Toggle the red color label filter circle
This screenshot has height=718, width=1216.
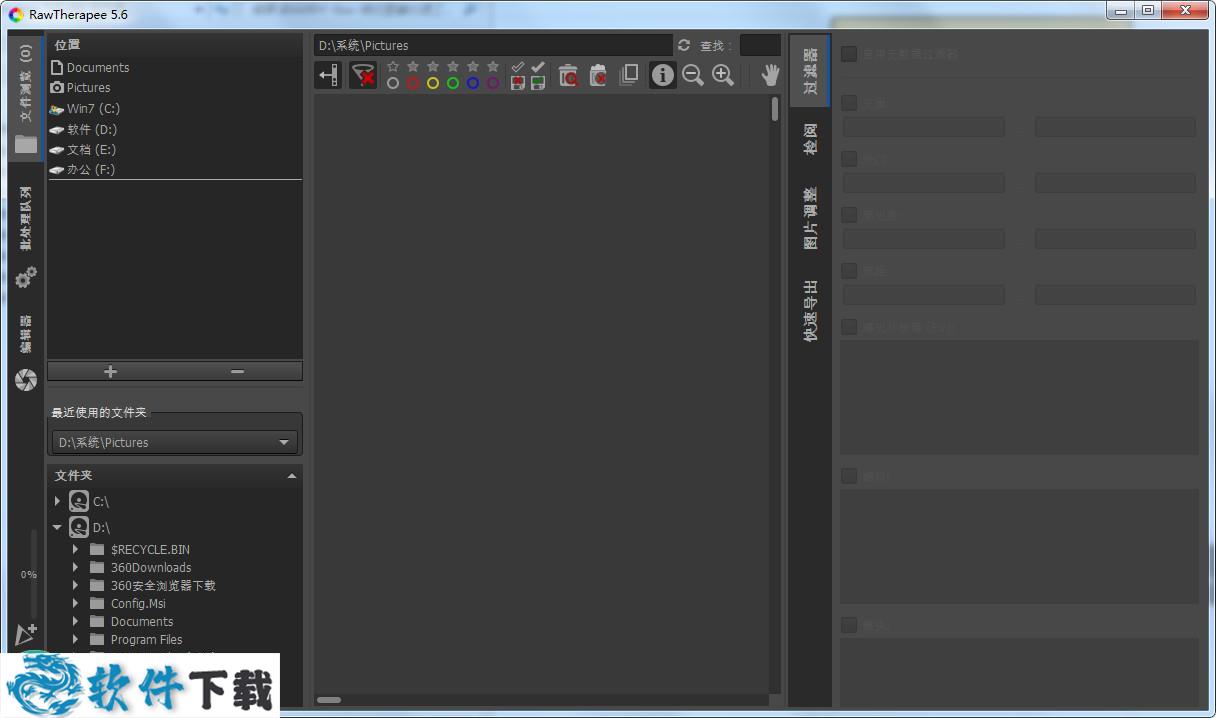413,83
